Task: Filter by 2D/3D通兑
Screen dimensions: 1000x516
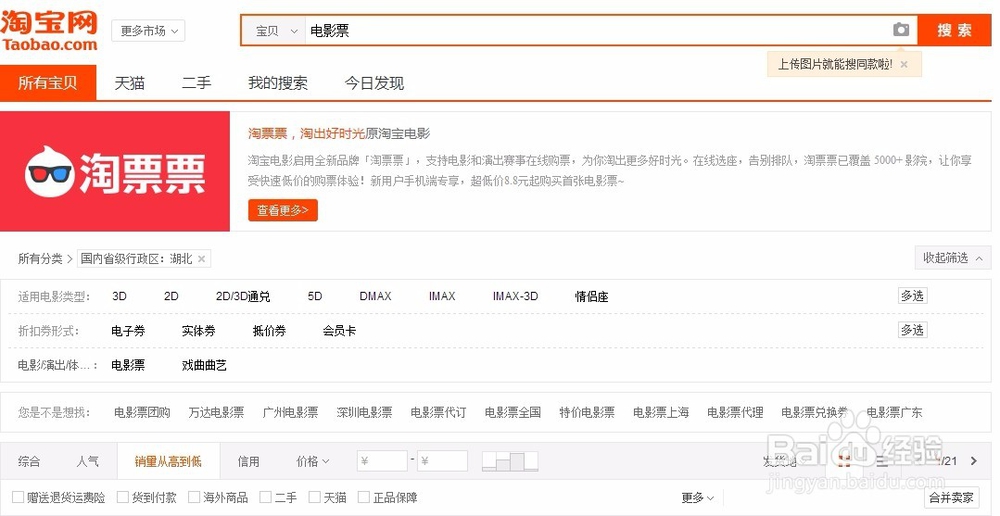Action: click(x=243, y=297)
